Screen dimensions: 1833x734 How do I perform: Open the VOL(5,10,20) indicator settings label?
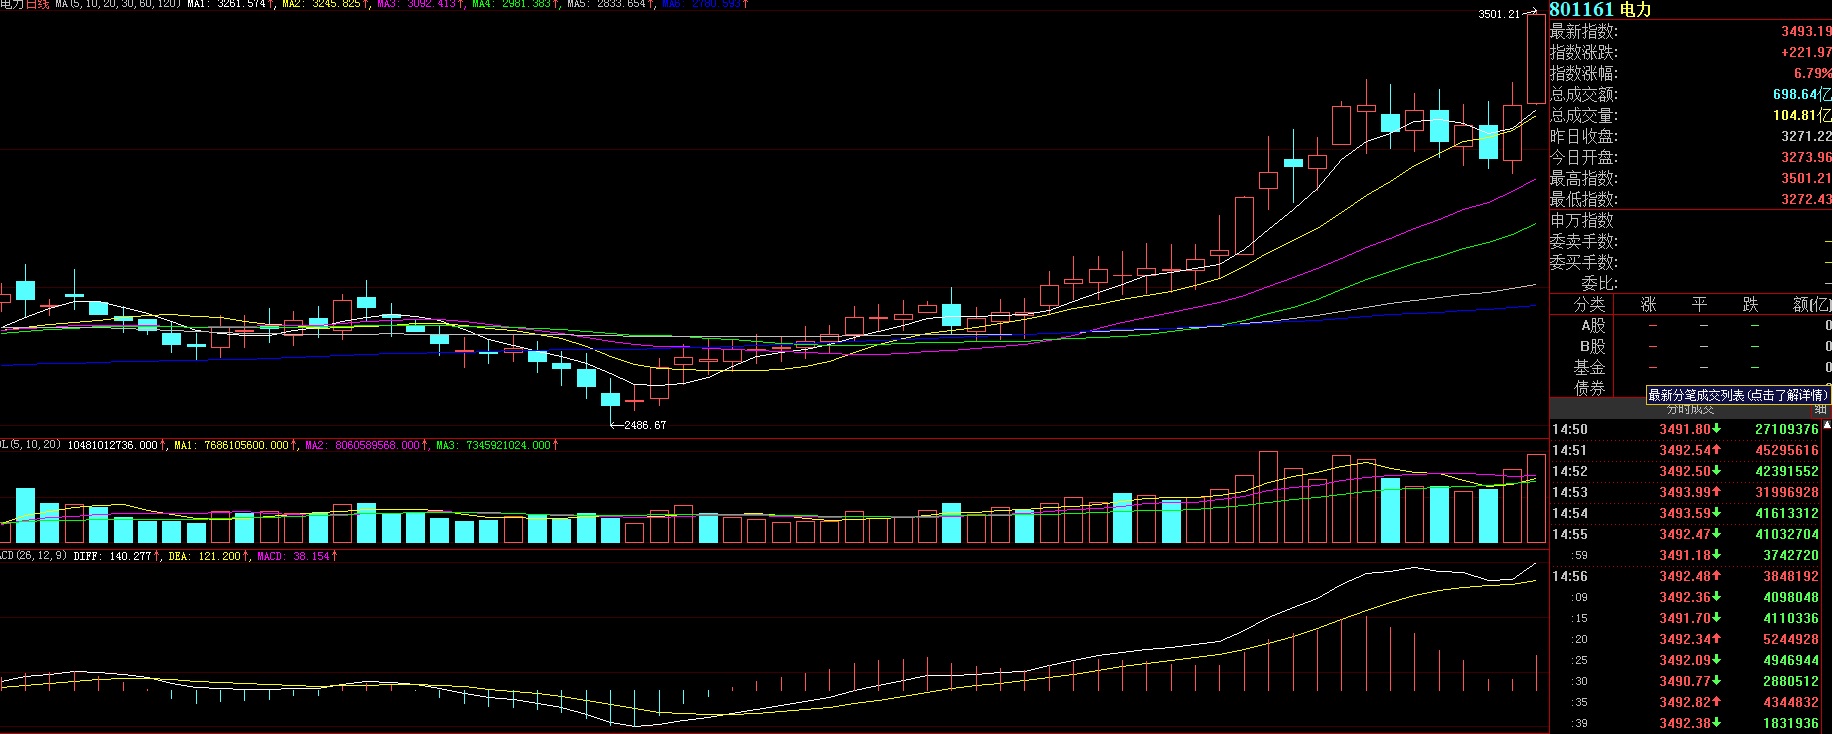pos(30,445)
